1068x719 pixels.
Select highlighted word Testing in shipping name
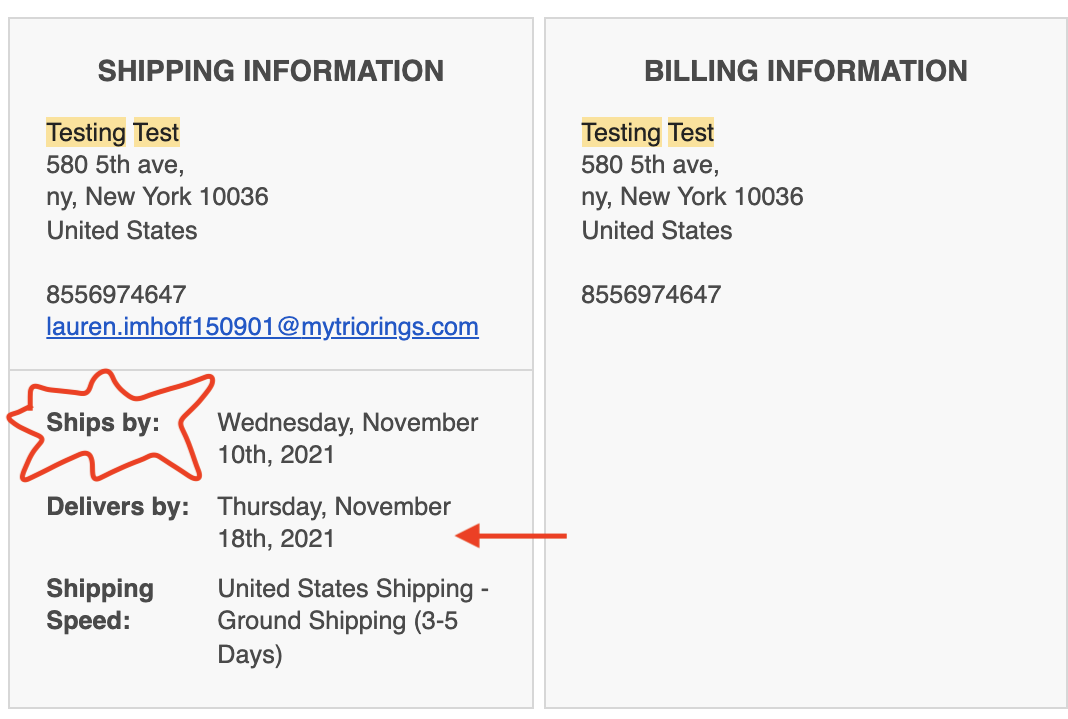[x=86, y=132]
